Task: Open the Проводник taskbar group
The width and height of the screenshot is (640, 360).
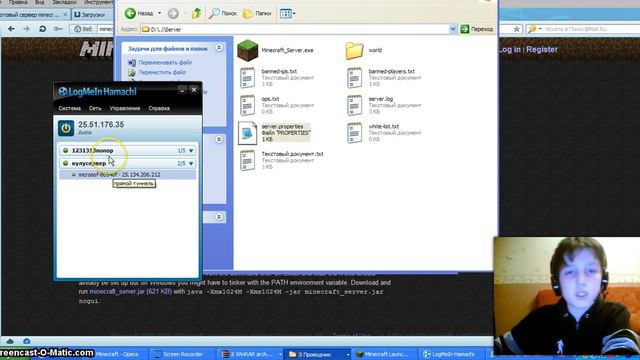Action: click(x=317, y=354)
